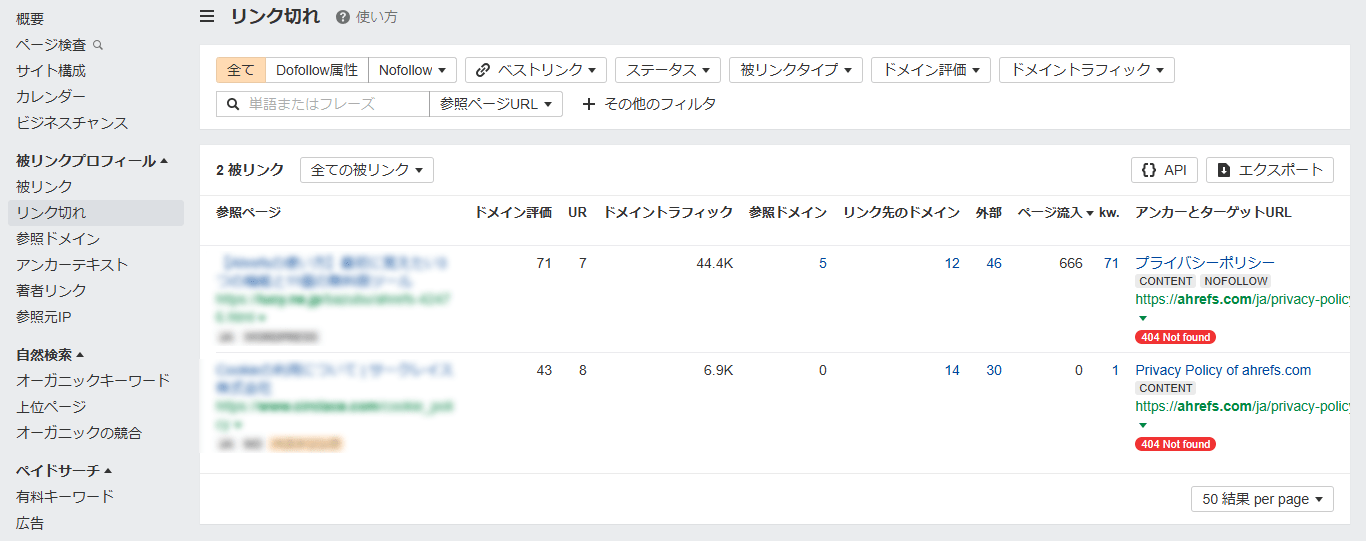Toggle the hamburger menu icon
This screenshot has height=541, width=1366.
(207, 16)
